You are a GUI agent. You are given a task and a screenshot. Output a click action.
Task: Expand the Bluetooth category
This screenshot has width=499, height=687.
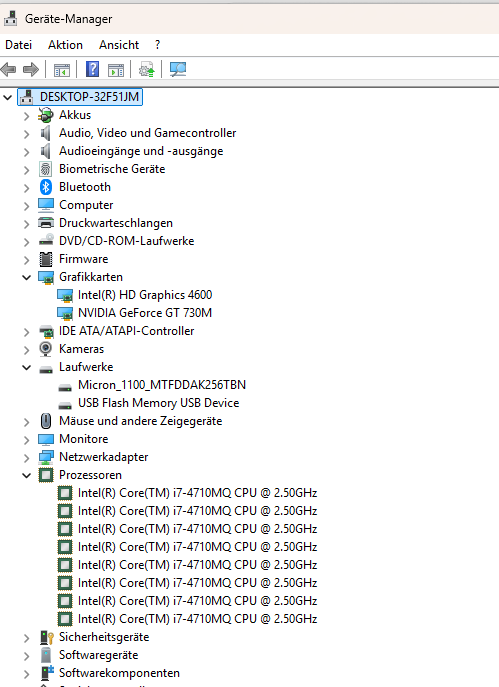click(26, 188)
